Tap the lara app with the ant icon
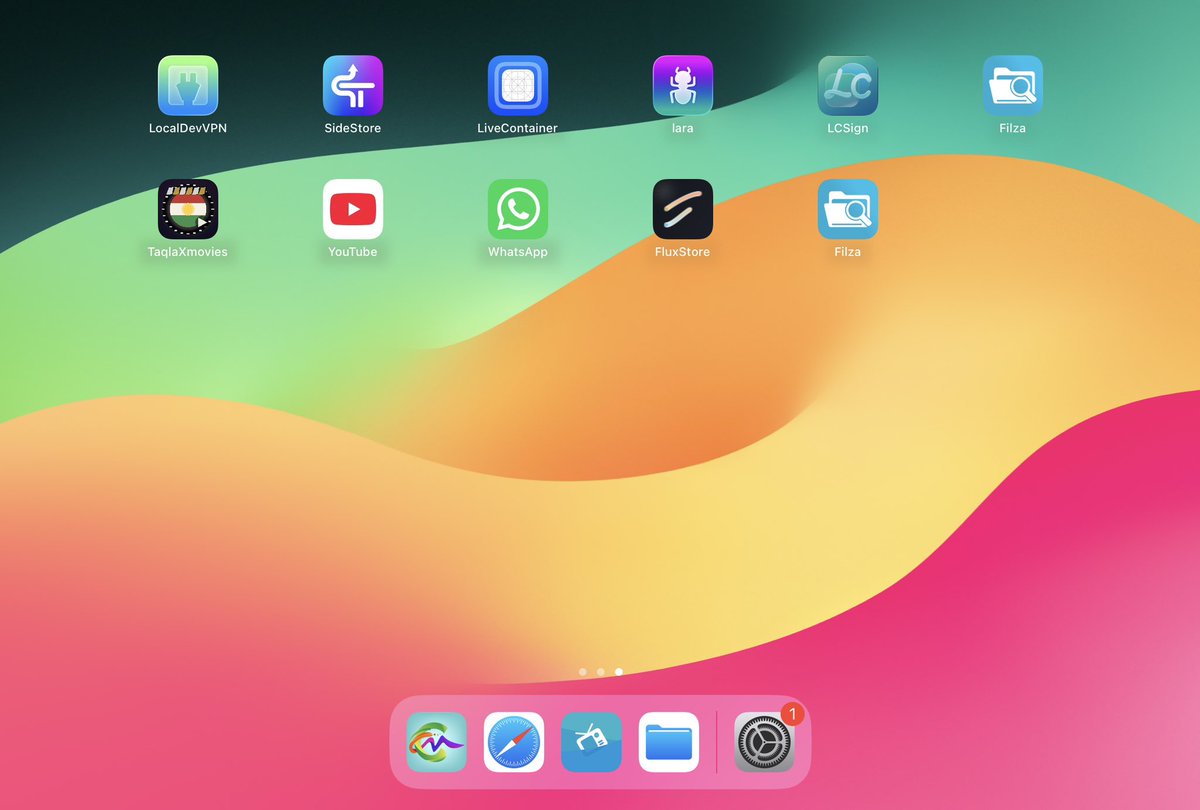Image resolution: width=1200 pixels, height=810 pixels. [683, 85]
